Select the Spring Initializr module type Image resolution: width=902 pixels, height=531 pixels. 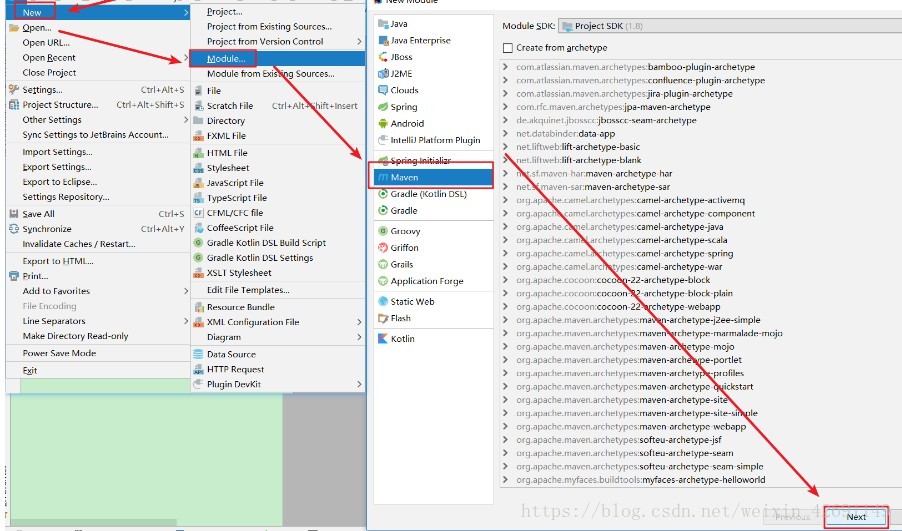[x=433, y=161]
